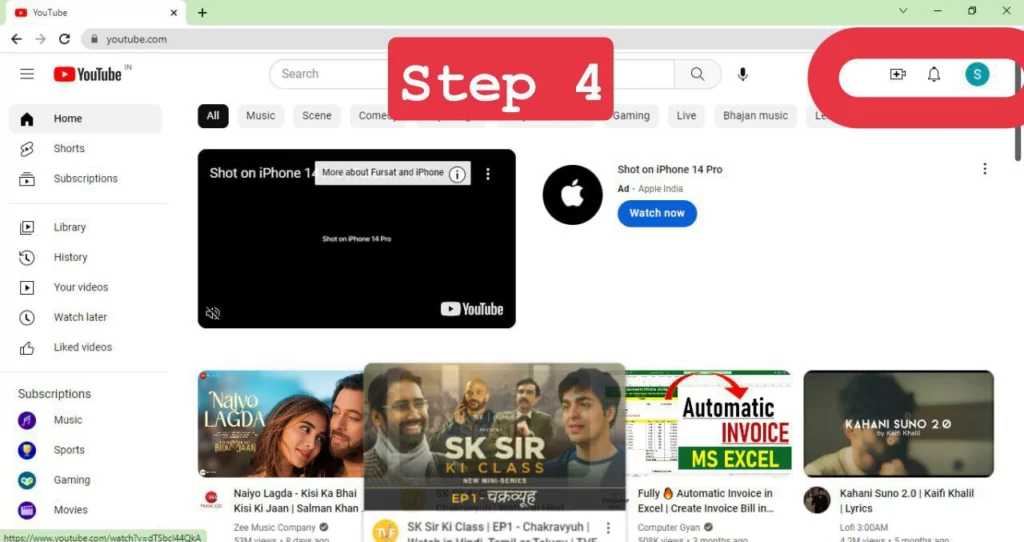Viewport: 1024px width, 542px height.
Task: Click YouTube logo on ad video
Action: click(x=472, y=309)
